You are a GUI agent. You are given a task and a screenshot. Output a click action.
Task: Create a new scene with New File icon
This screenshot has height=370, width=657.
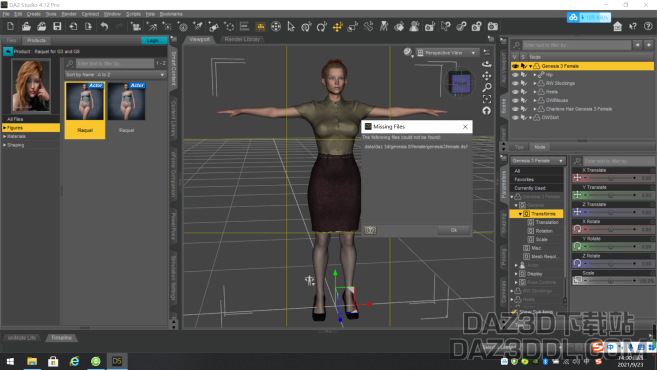coord(10,26)
